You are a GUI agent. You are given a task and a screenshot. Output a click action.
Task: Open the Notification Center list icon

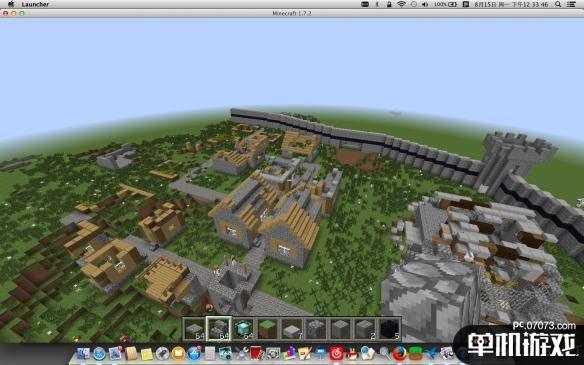tap(571, 4)
